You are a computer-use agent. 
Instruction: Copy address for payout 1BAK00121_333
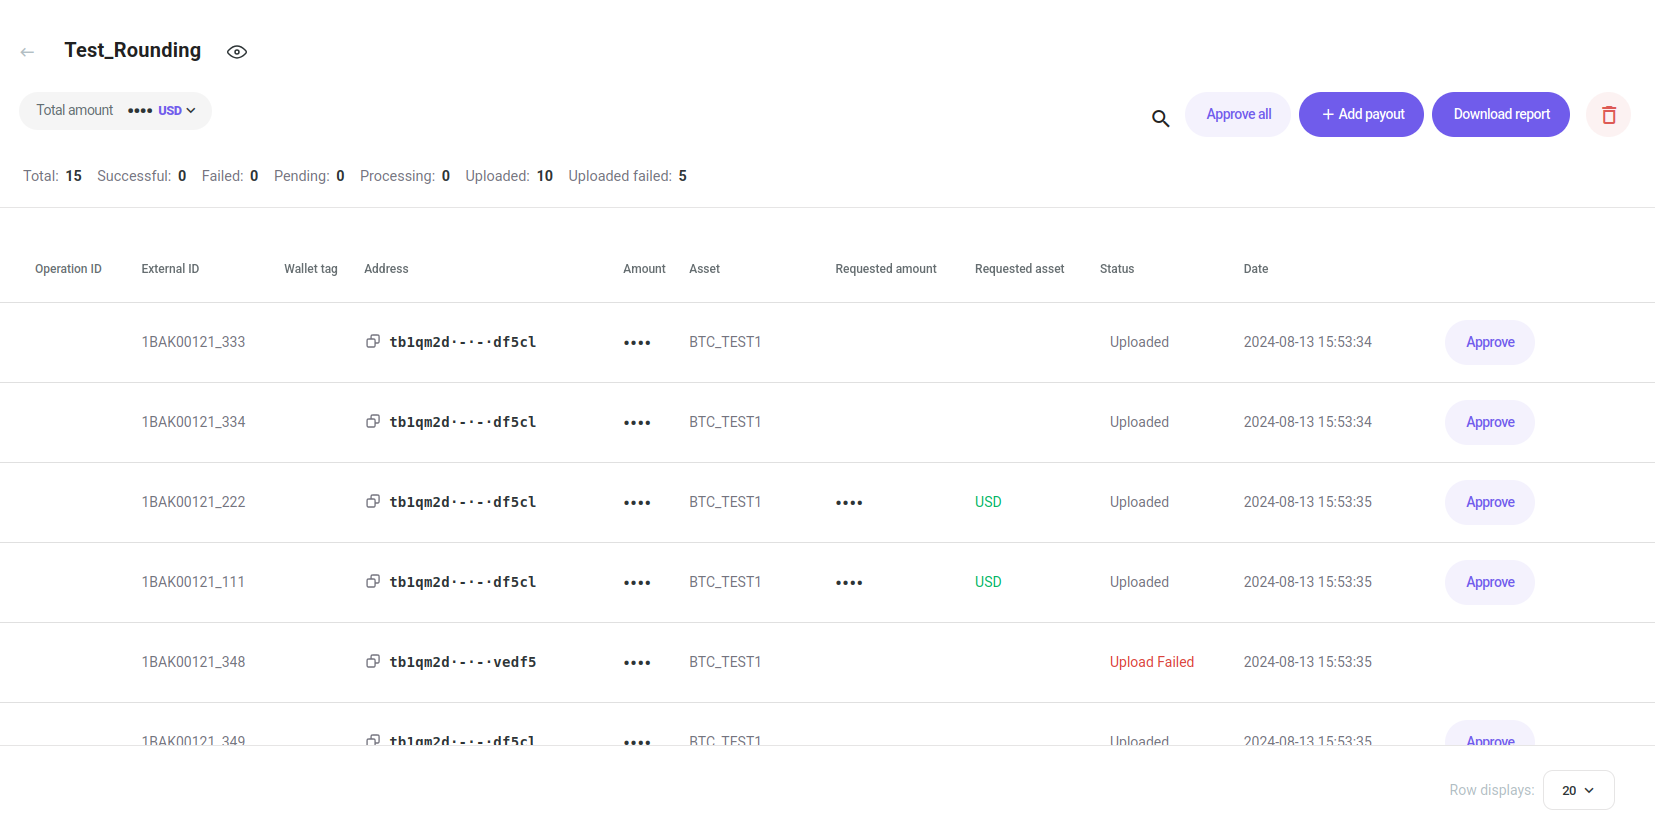tap(373, 342)
